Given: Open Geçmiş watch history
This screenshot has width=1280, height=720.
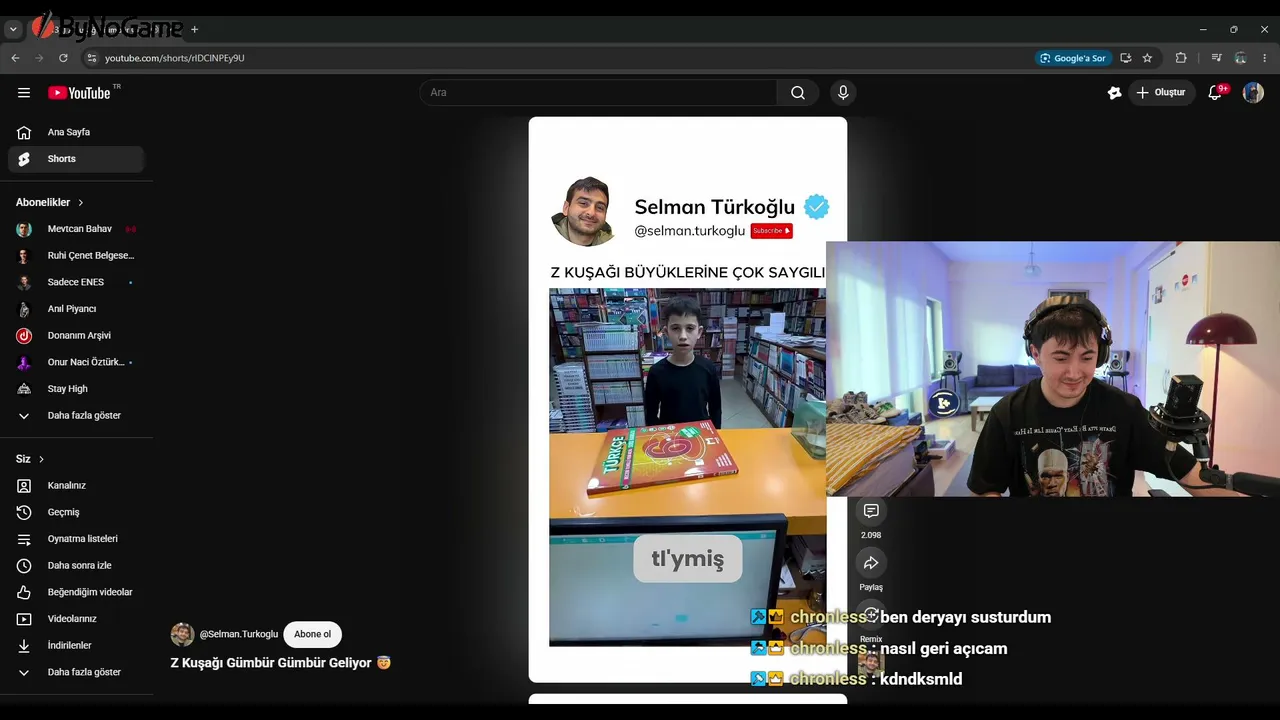Looking at the screenshot, I should coord(77,512).
